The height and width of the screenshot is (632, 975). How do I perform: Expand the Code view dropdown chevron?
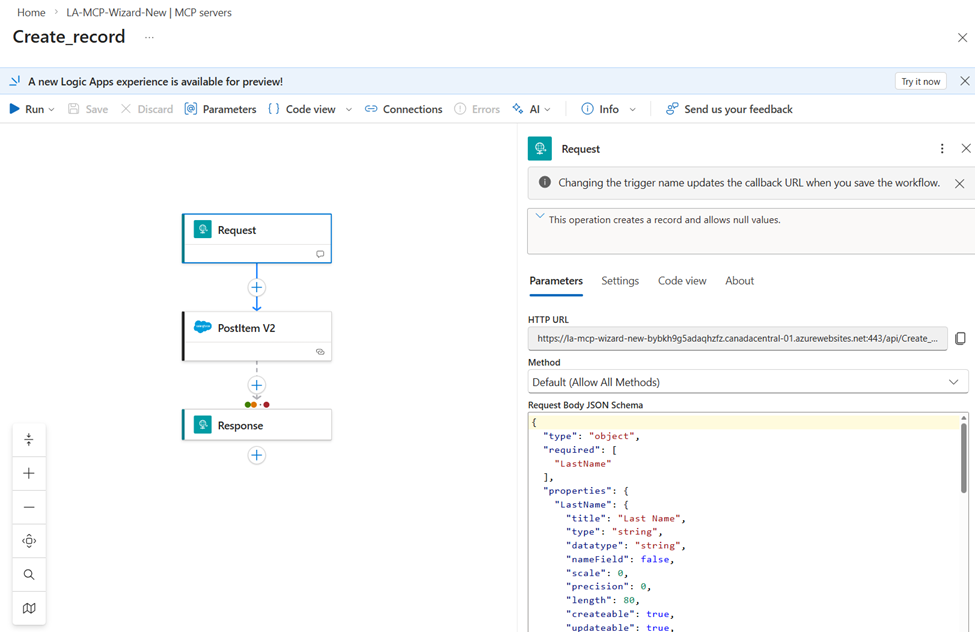coord(349,109)
